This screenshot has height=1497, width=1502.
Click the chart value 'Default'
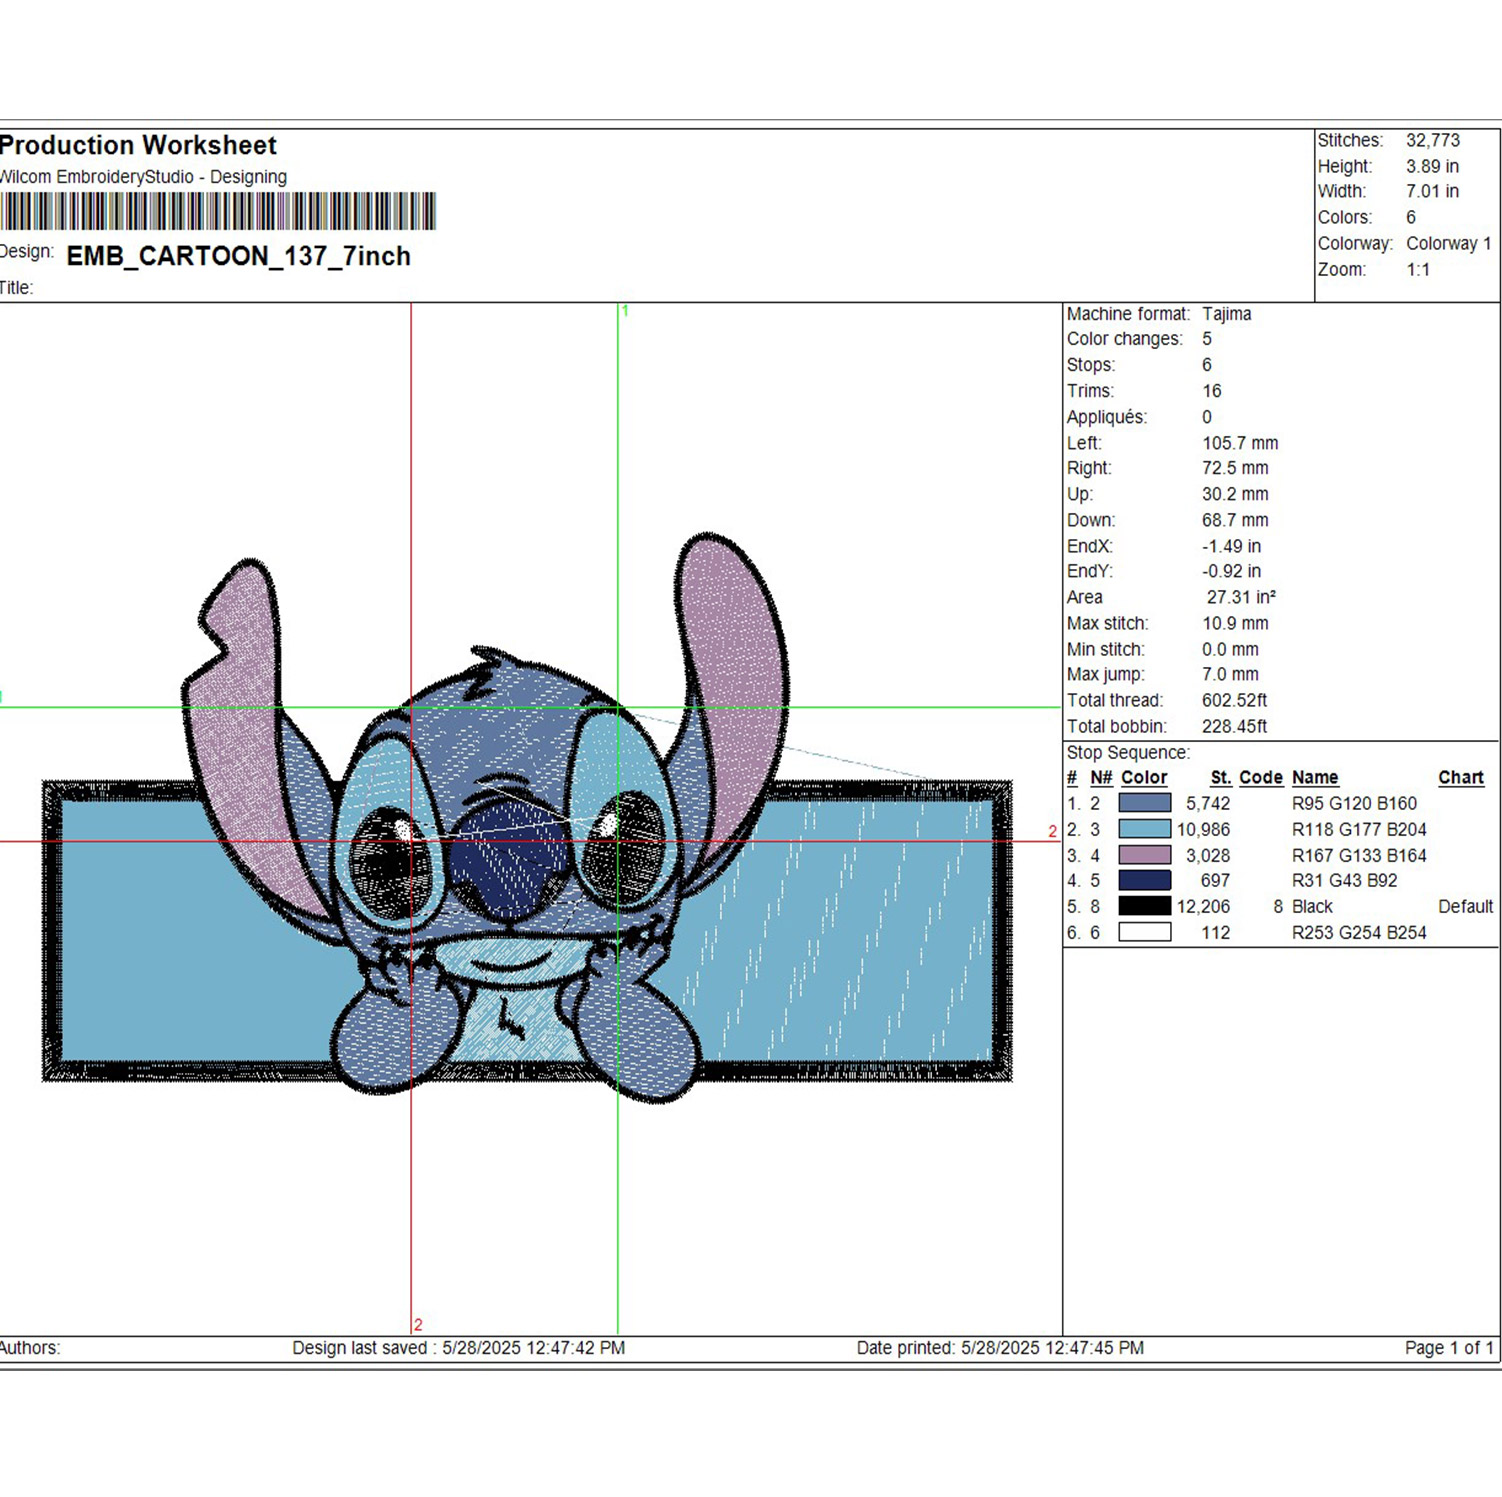point(1465,906)
